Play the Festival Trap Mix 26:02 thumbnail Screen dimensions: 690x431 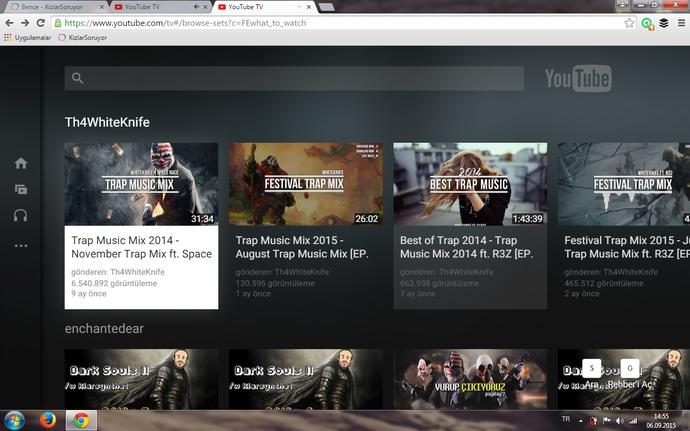305,184
